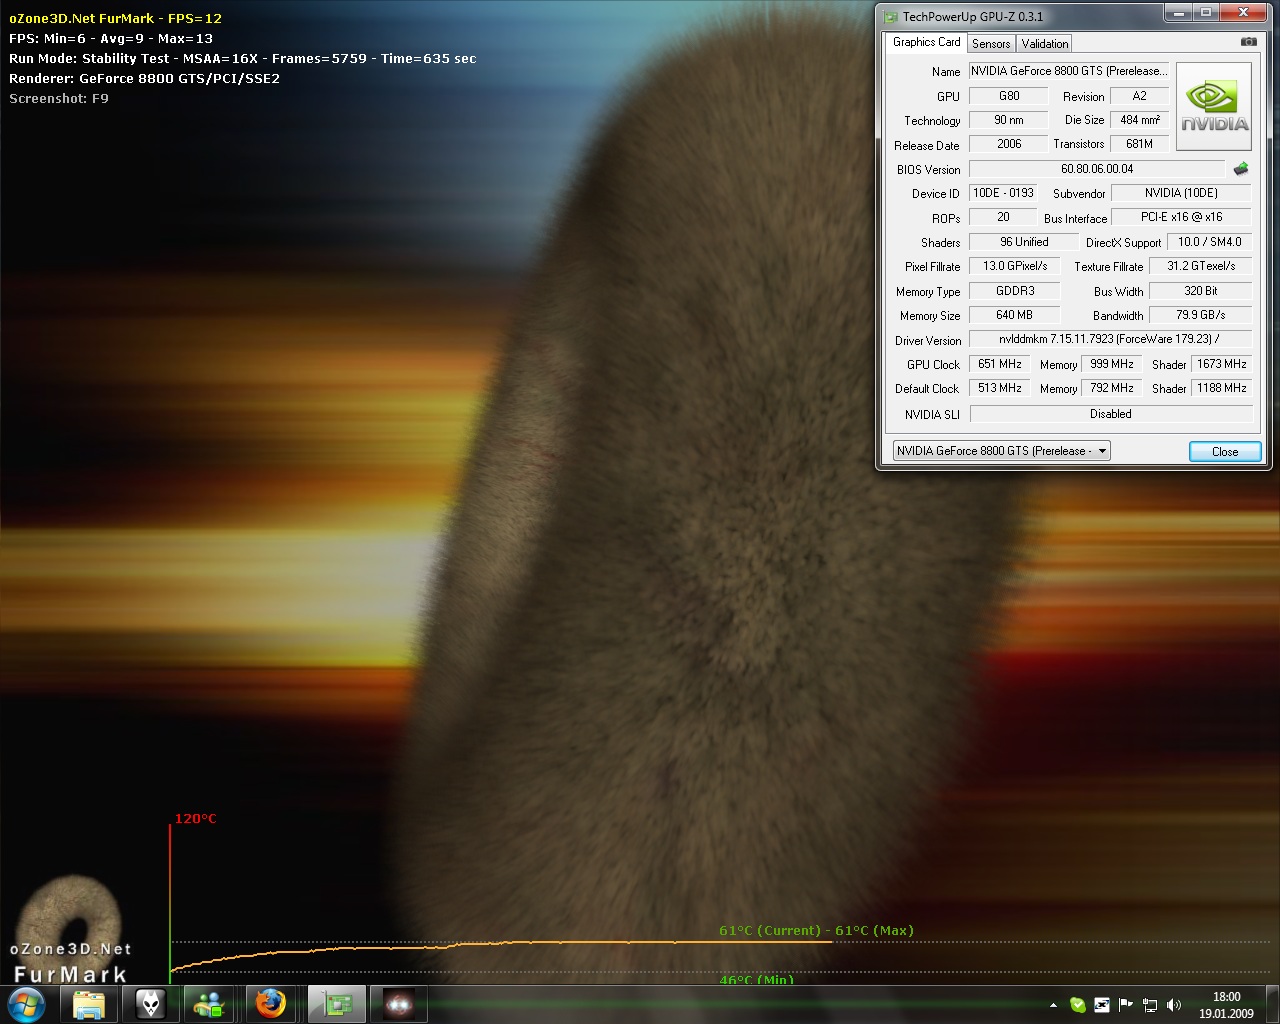The width and height of the screenshot is (1280, 1024).
Task: Click the NVIDIA SLI field showing Disabled
Action: point(1110,414)
